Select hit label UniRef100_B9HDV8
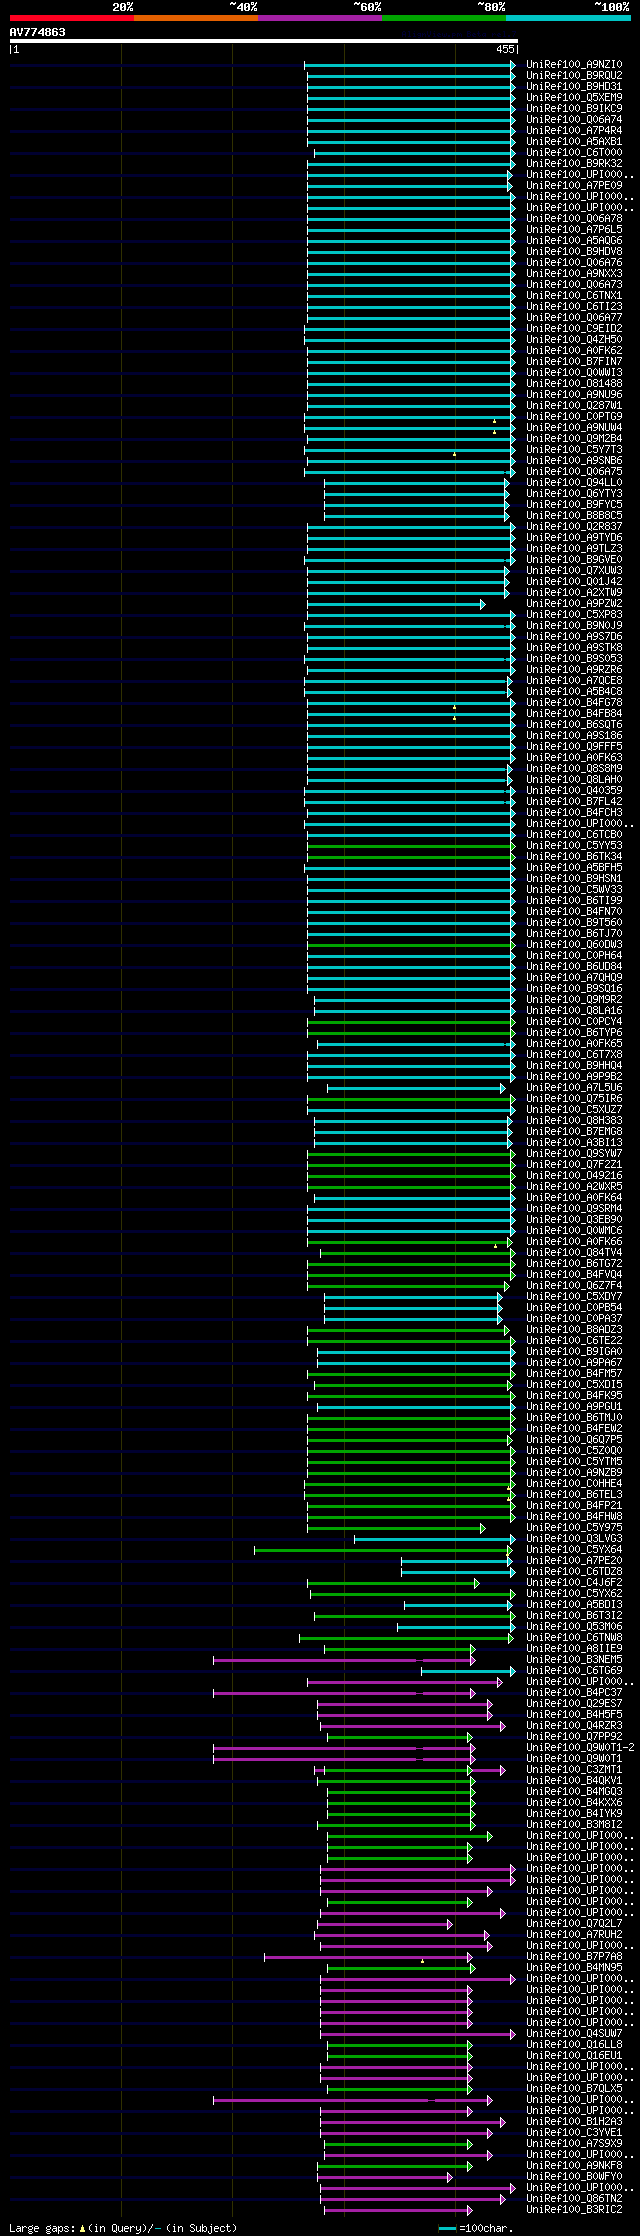The image size is (640, 2236). point(574,252)
